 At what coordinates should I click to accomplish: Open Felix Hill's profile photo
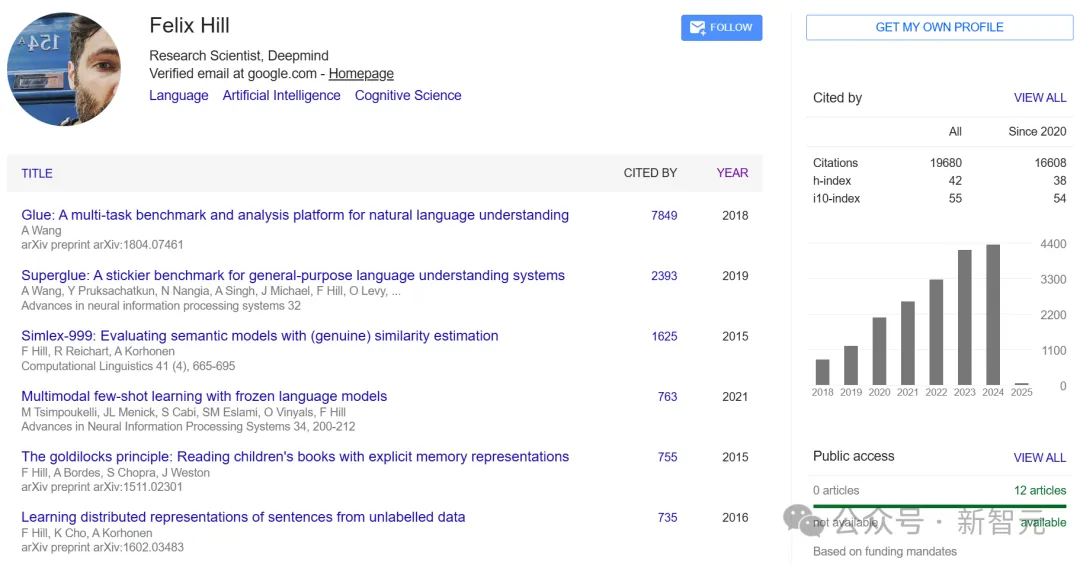(x=64, y=70)
